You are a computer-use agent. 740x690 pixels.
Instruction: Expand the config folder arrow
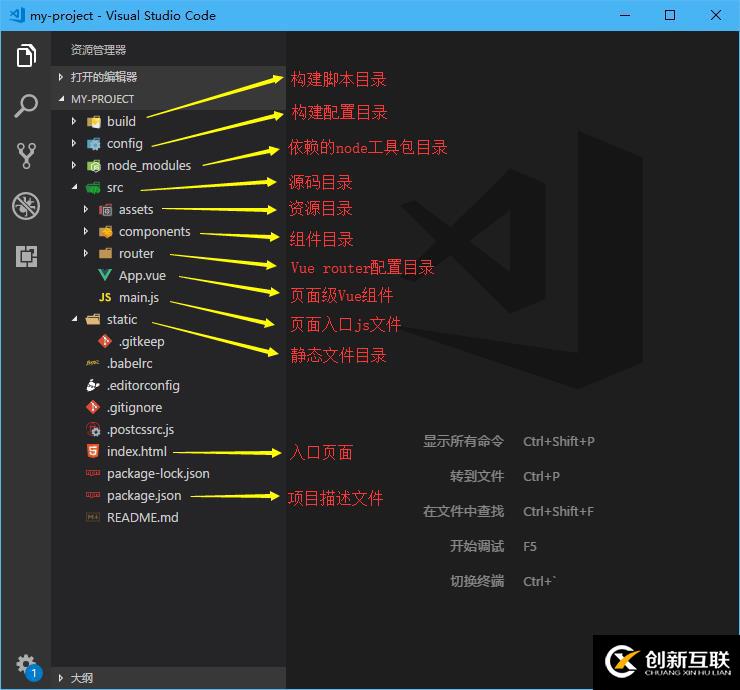(x=74, y=143)
